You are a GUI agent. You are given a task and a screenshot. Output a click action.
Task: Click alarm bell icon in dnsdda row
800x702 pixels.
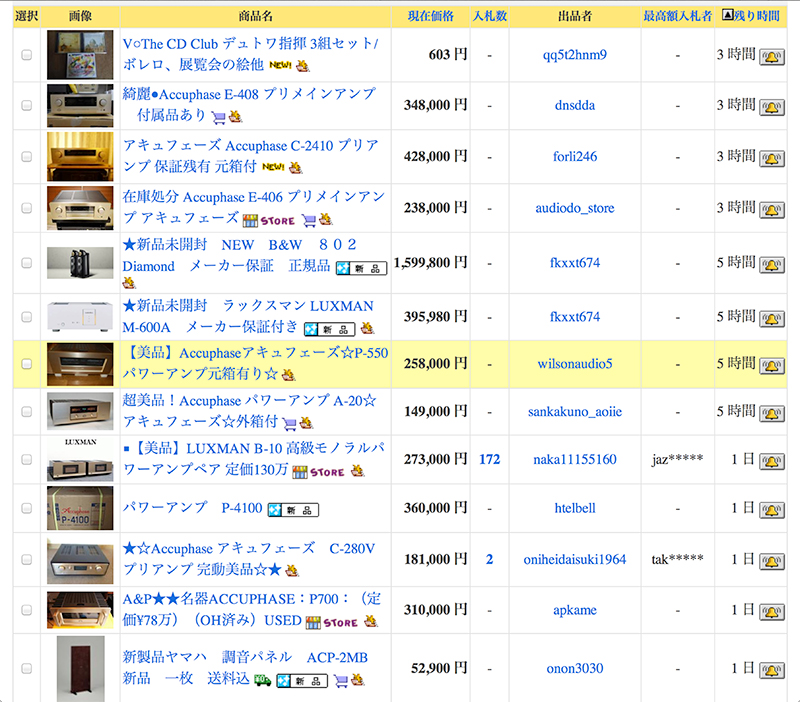[x=771, y=108]
